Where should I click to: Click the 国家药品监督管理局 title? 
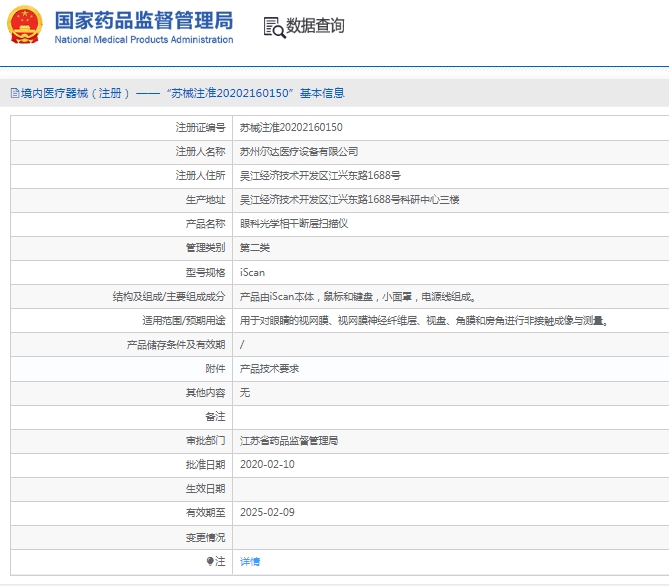coord(144,20)
